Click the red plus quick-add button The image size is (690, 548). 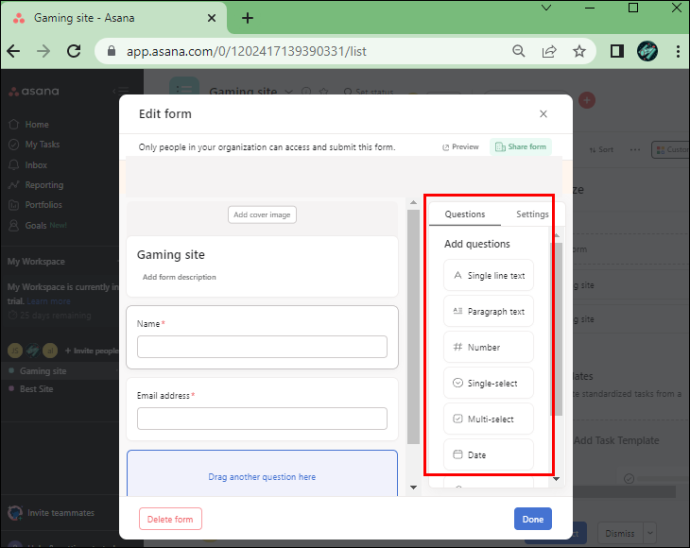(x=587, y=100)
